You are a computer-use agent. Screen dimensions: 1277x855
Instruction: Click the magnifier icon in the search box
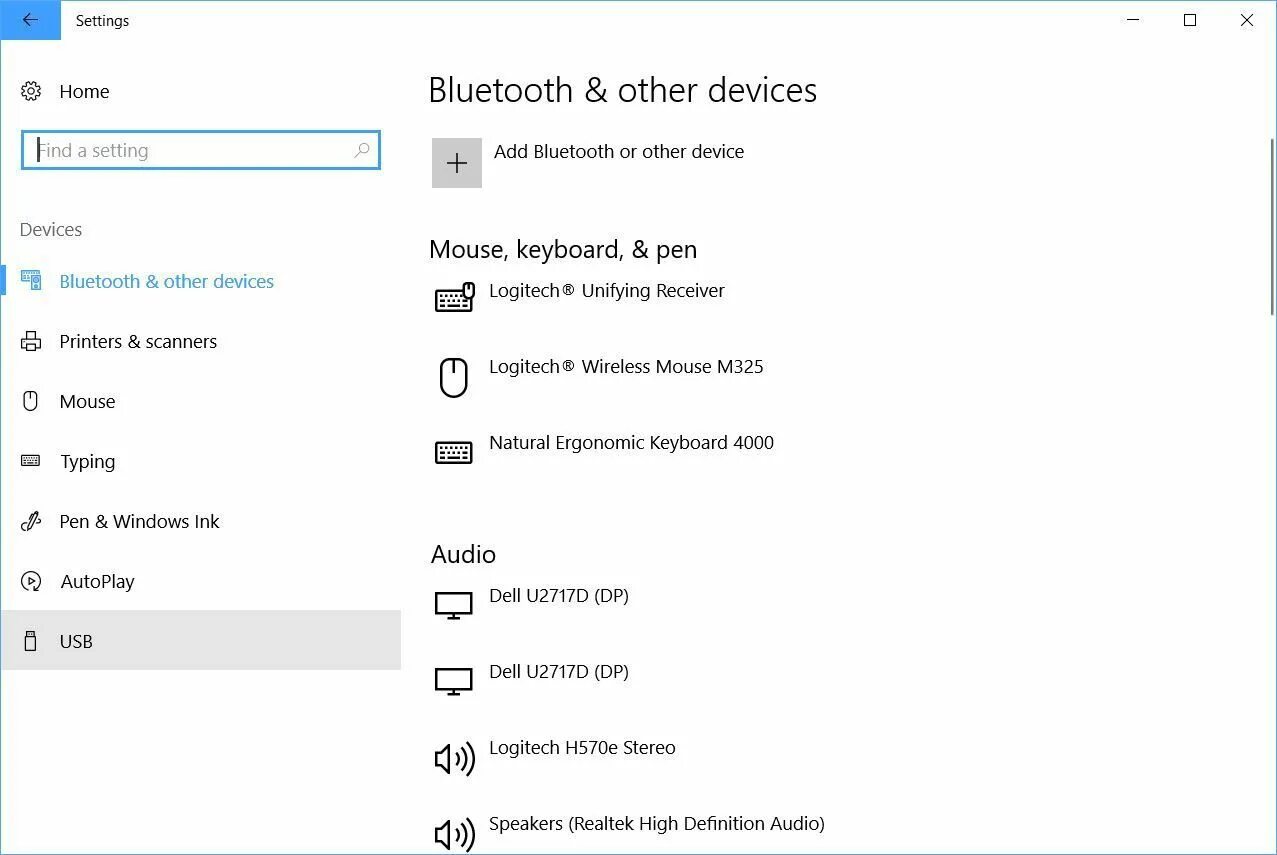tap(361, 151)
